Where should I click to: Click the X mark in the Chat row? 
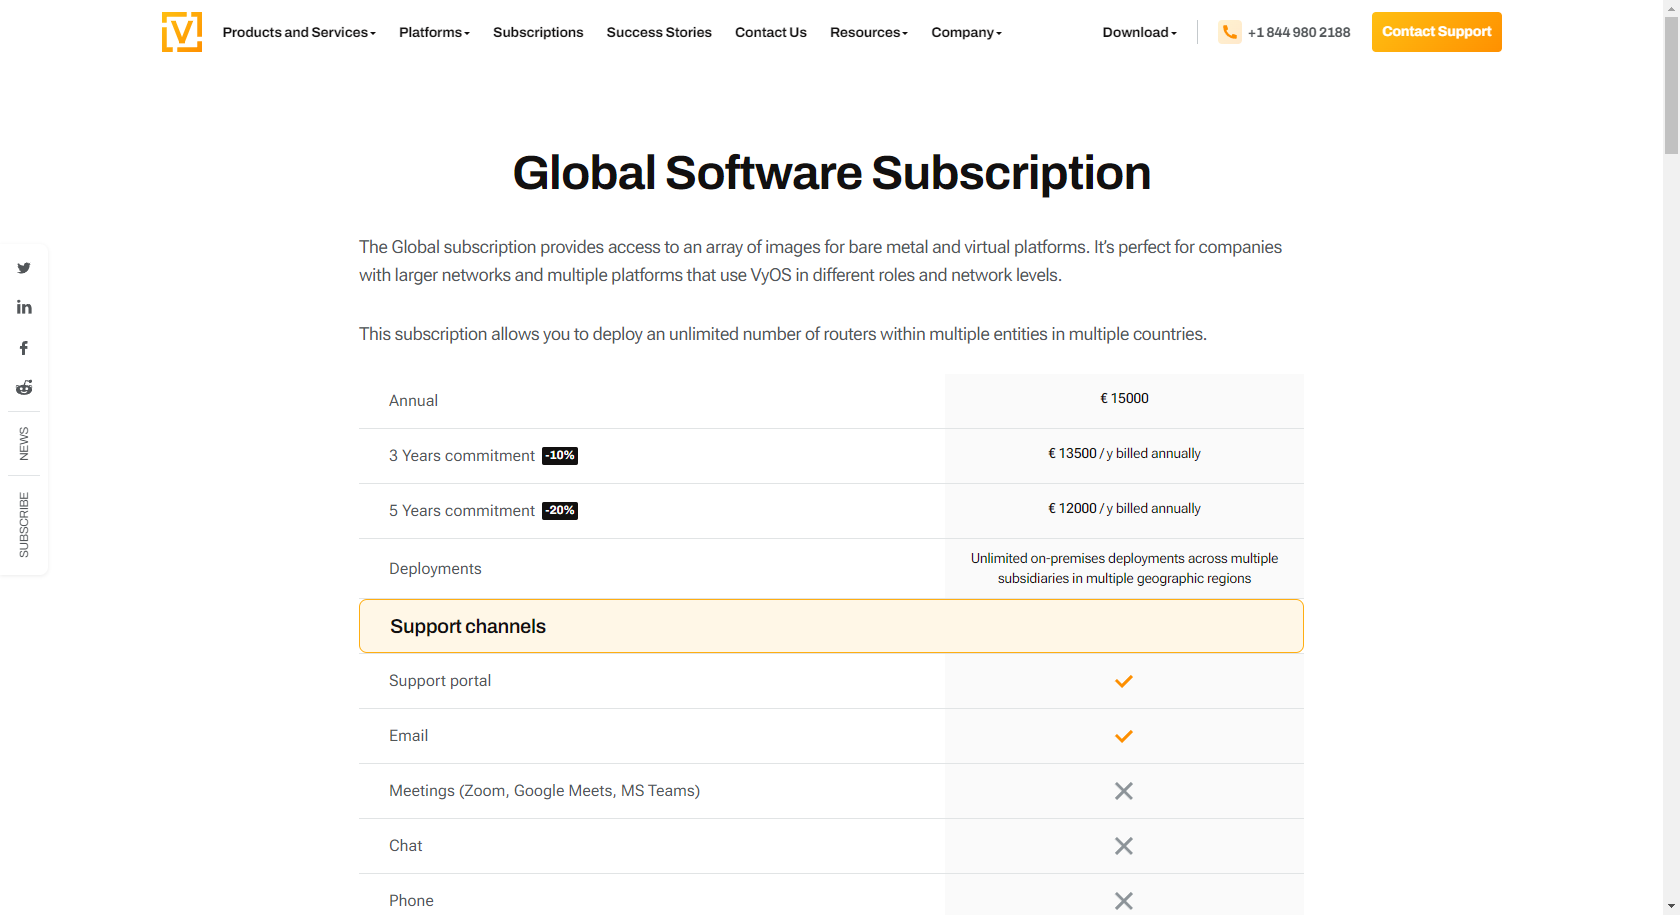pyautogui.click(x=1123, y=846)
